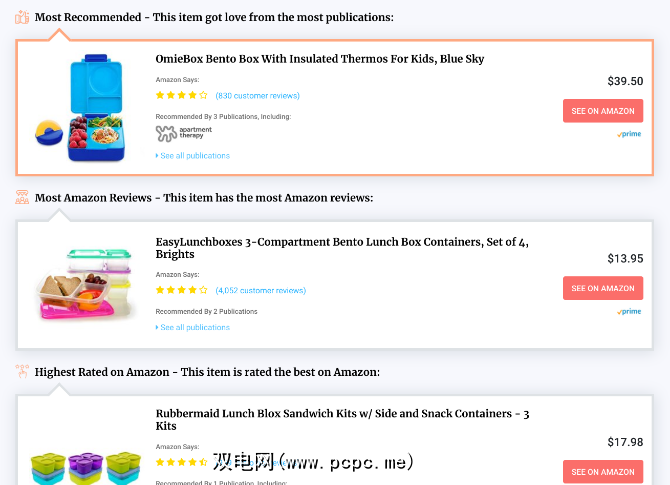Open the 4,052 customer reviews link
Viewport: 670px width, 485px height.
coord(260,291)
